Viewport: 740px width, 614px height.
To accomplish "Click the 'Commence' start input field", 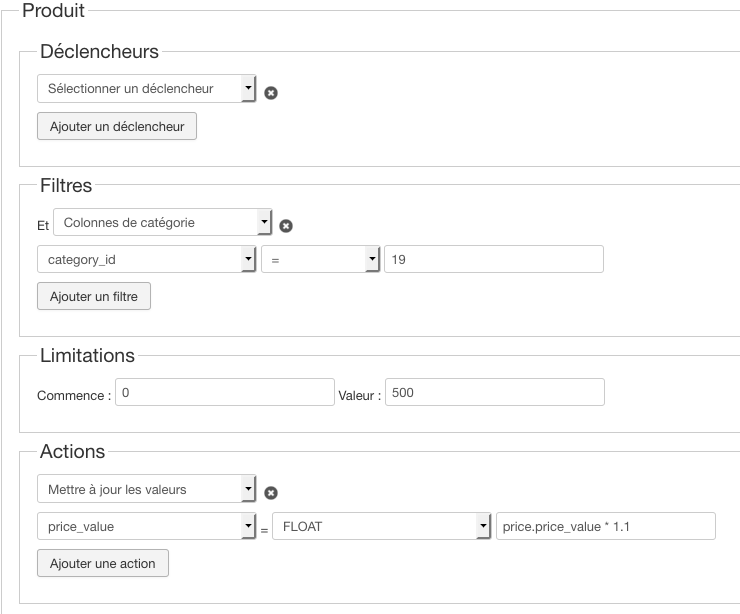I will tap(224, 392).
